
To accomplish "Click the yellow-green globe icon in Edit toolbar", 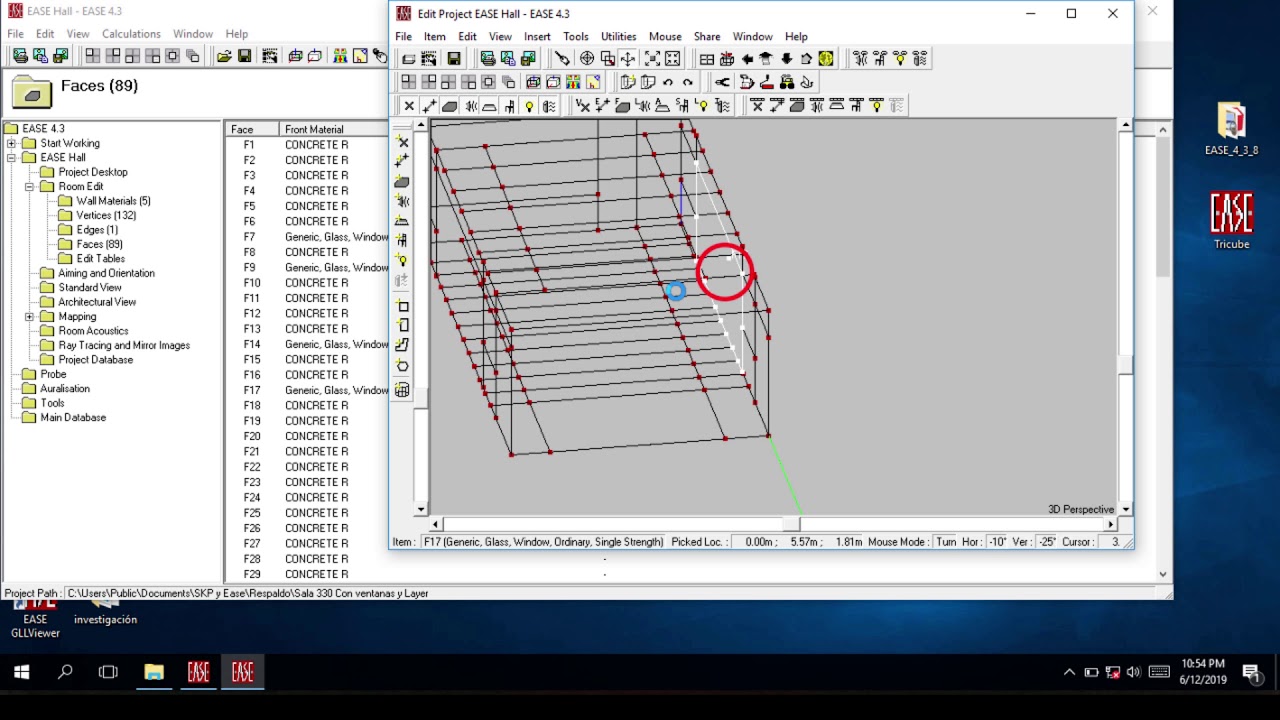I will 826,59.
